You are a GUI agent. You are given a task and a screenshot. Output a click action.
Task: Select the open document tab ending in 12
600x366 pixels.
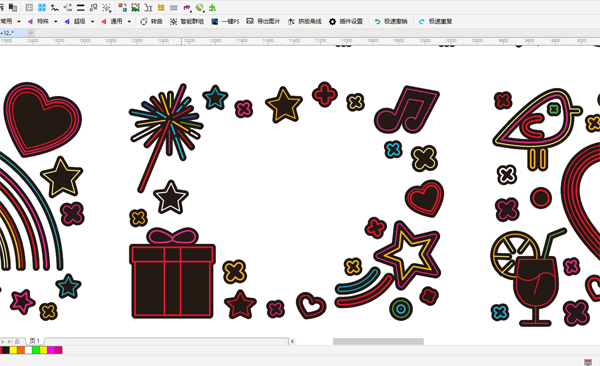pyautogui.click(x=11, y=33)
